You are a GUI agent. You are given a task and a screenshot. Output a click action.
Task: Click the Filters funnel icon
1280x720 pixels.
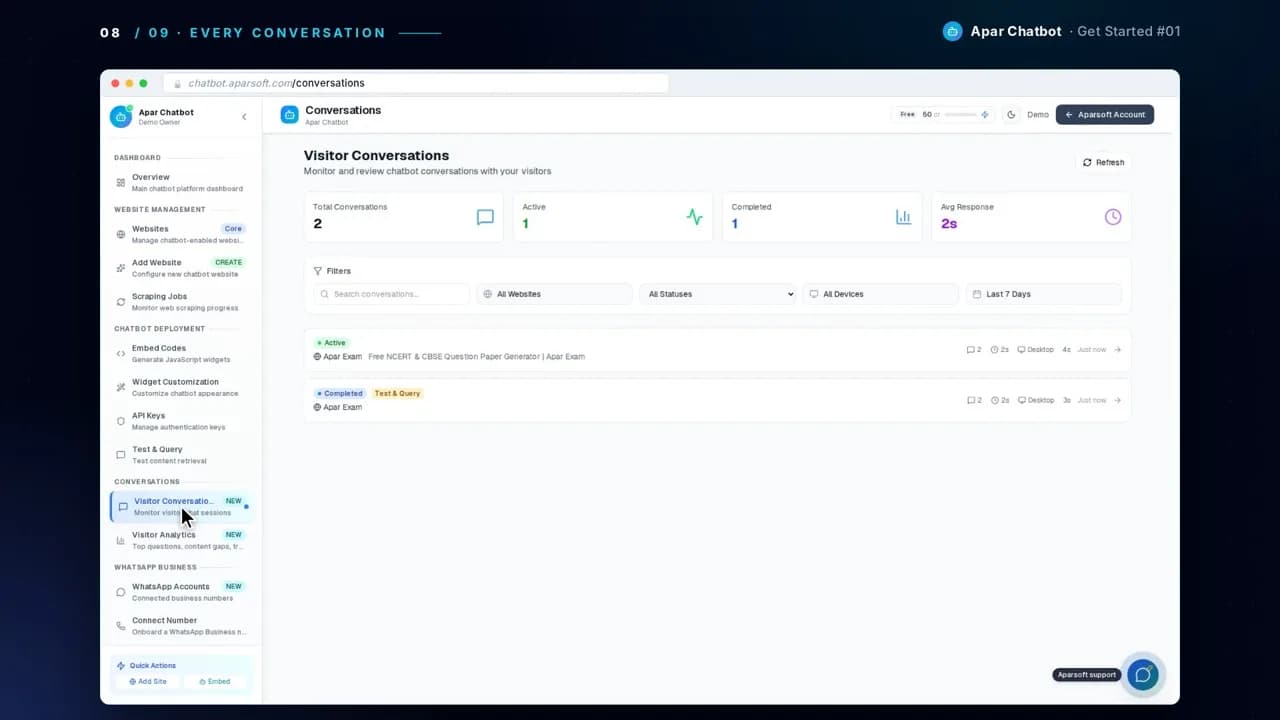coord(318,271)
